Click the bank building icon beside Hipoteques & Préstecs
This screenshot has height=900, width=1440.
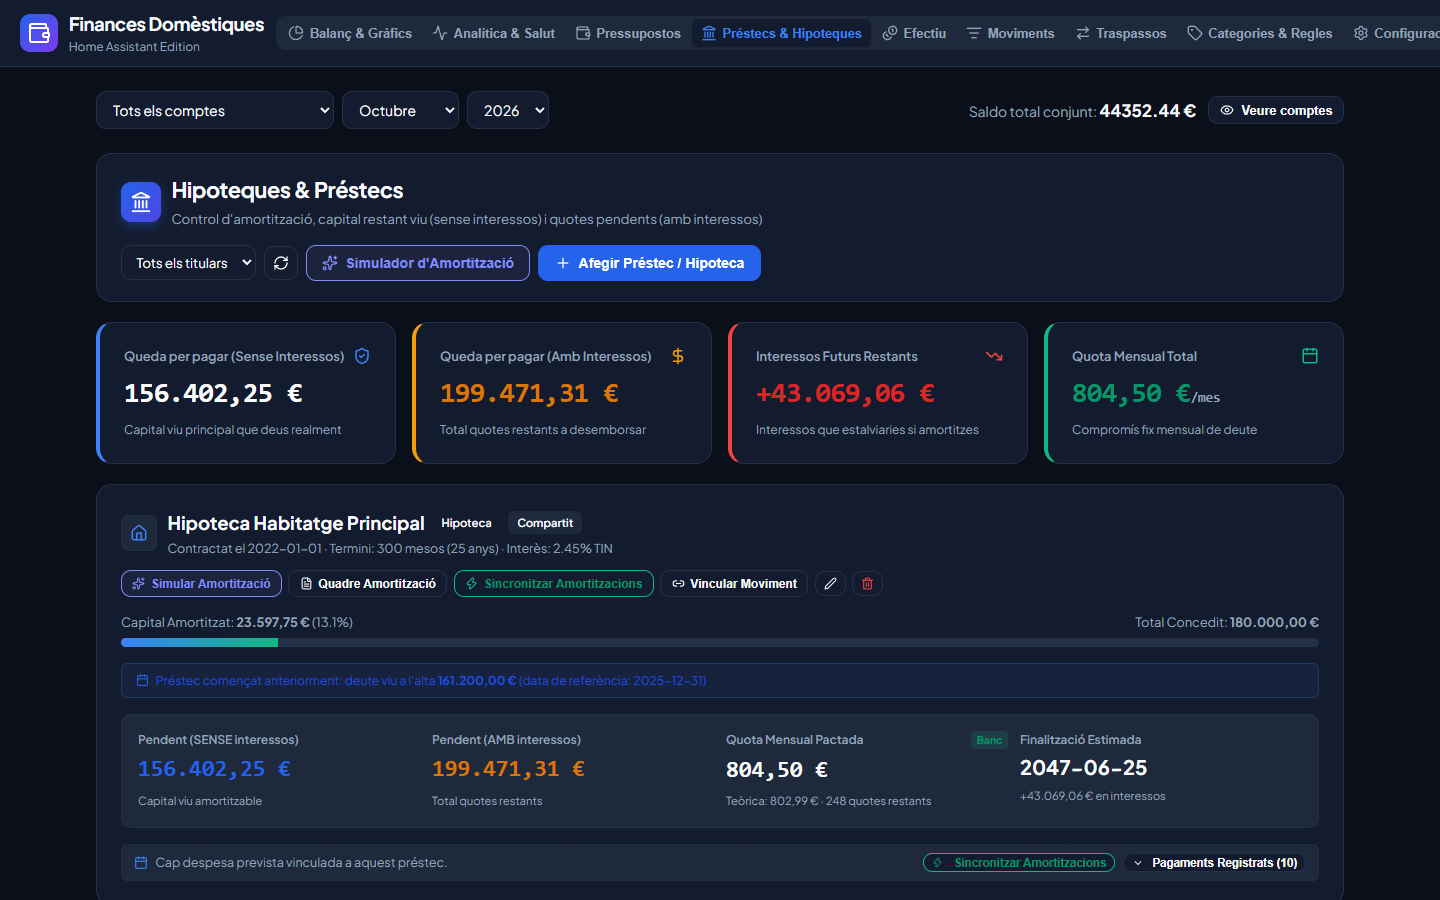pos(141,202)
